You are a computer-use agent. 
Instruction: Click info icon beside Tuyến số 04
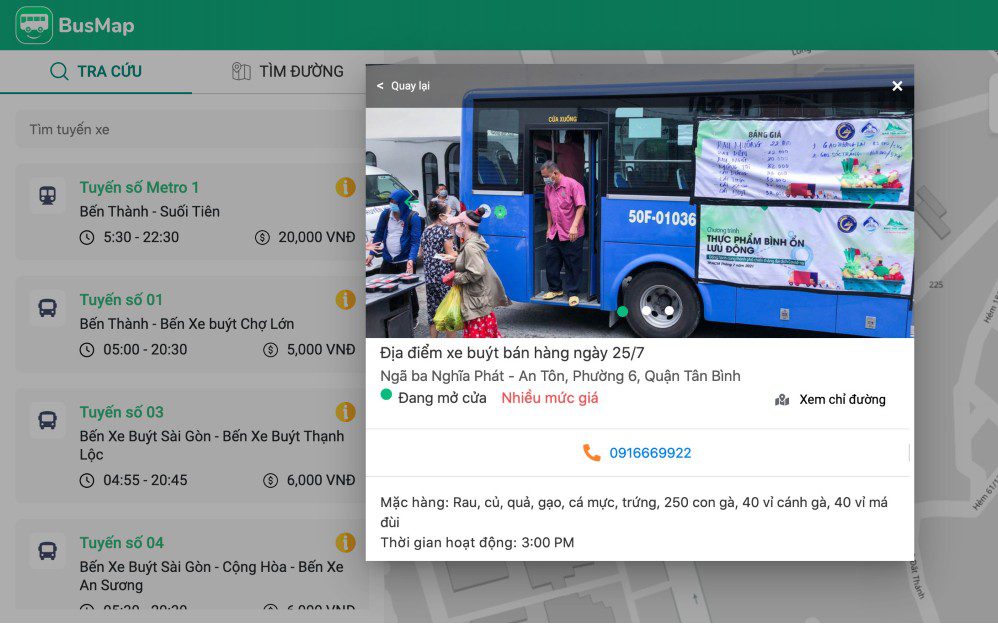(345, 543)
